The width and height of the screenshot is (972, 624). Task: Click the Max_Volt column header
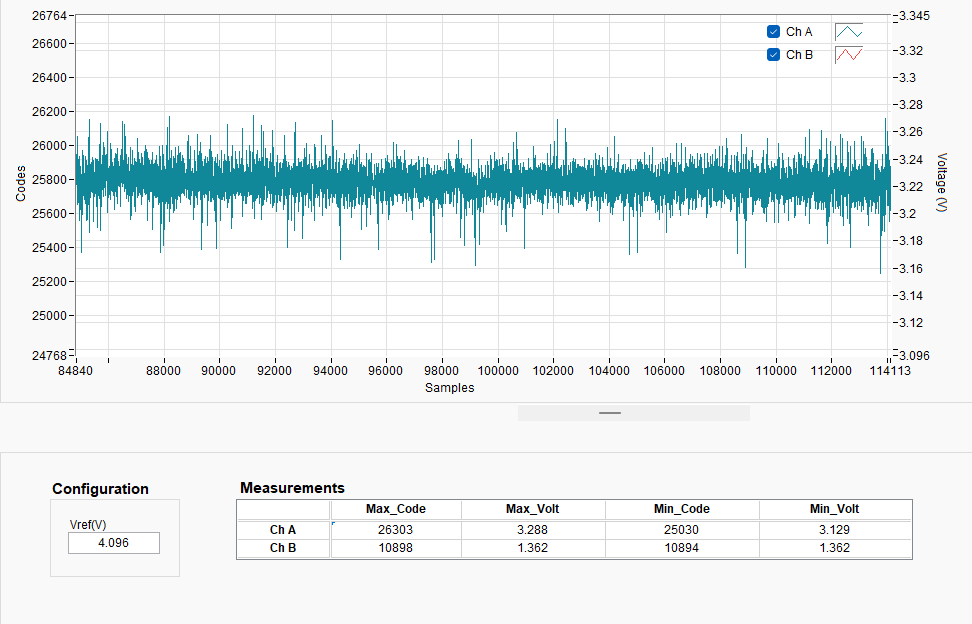pos(532,509)
